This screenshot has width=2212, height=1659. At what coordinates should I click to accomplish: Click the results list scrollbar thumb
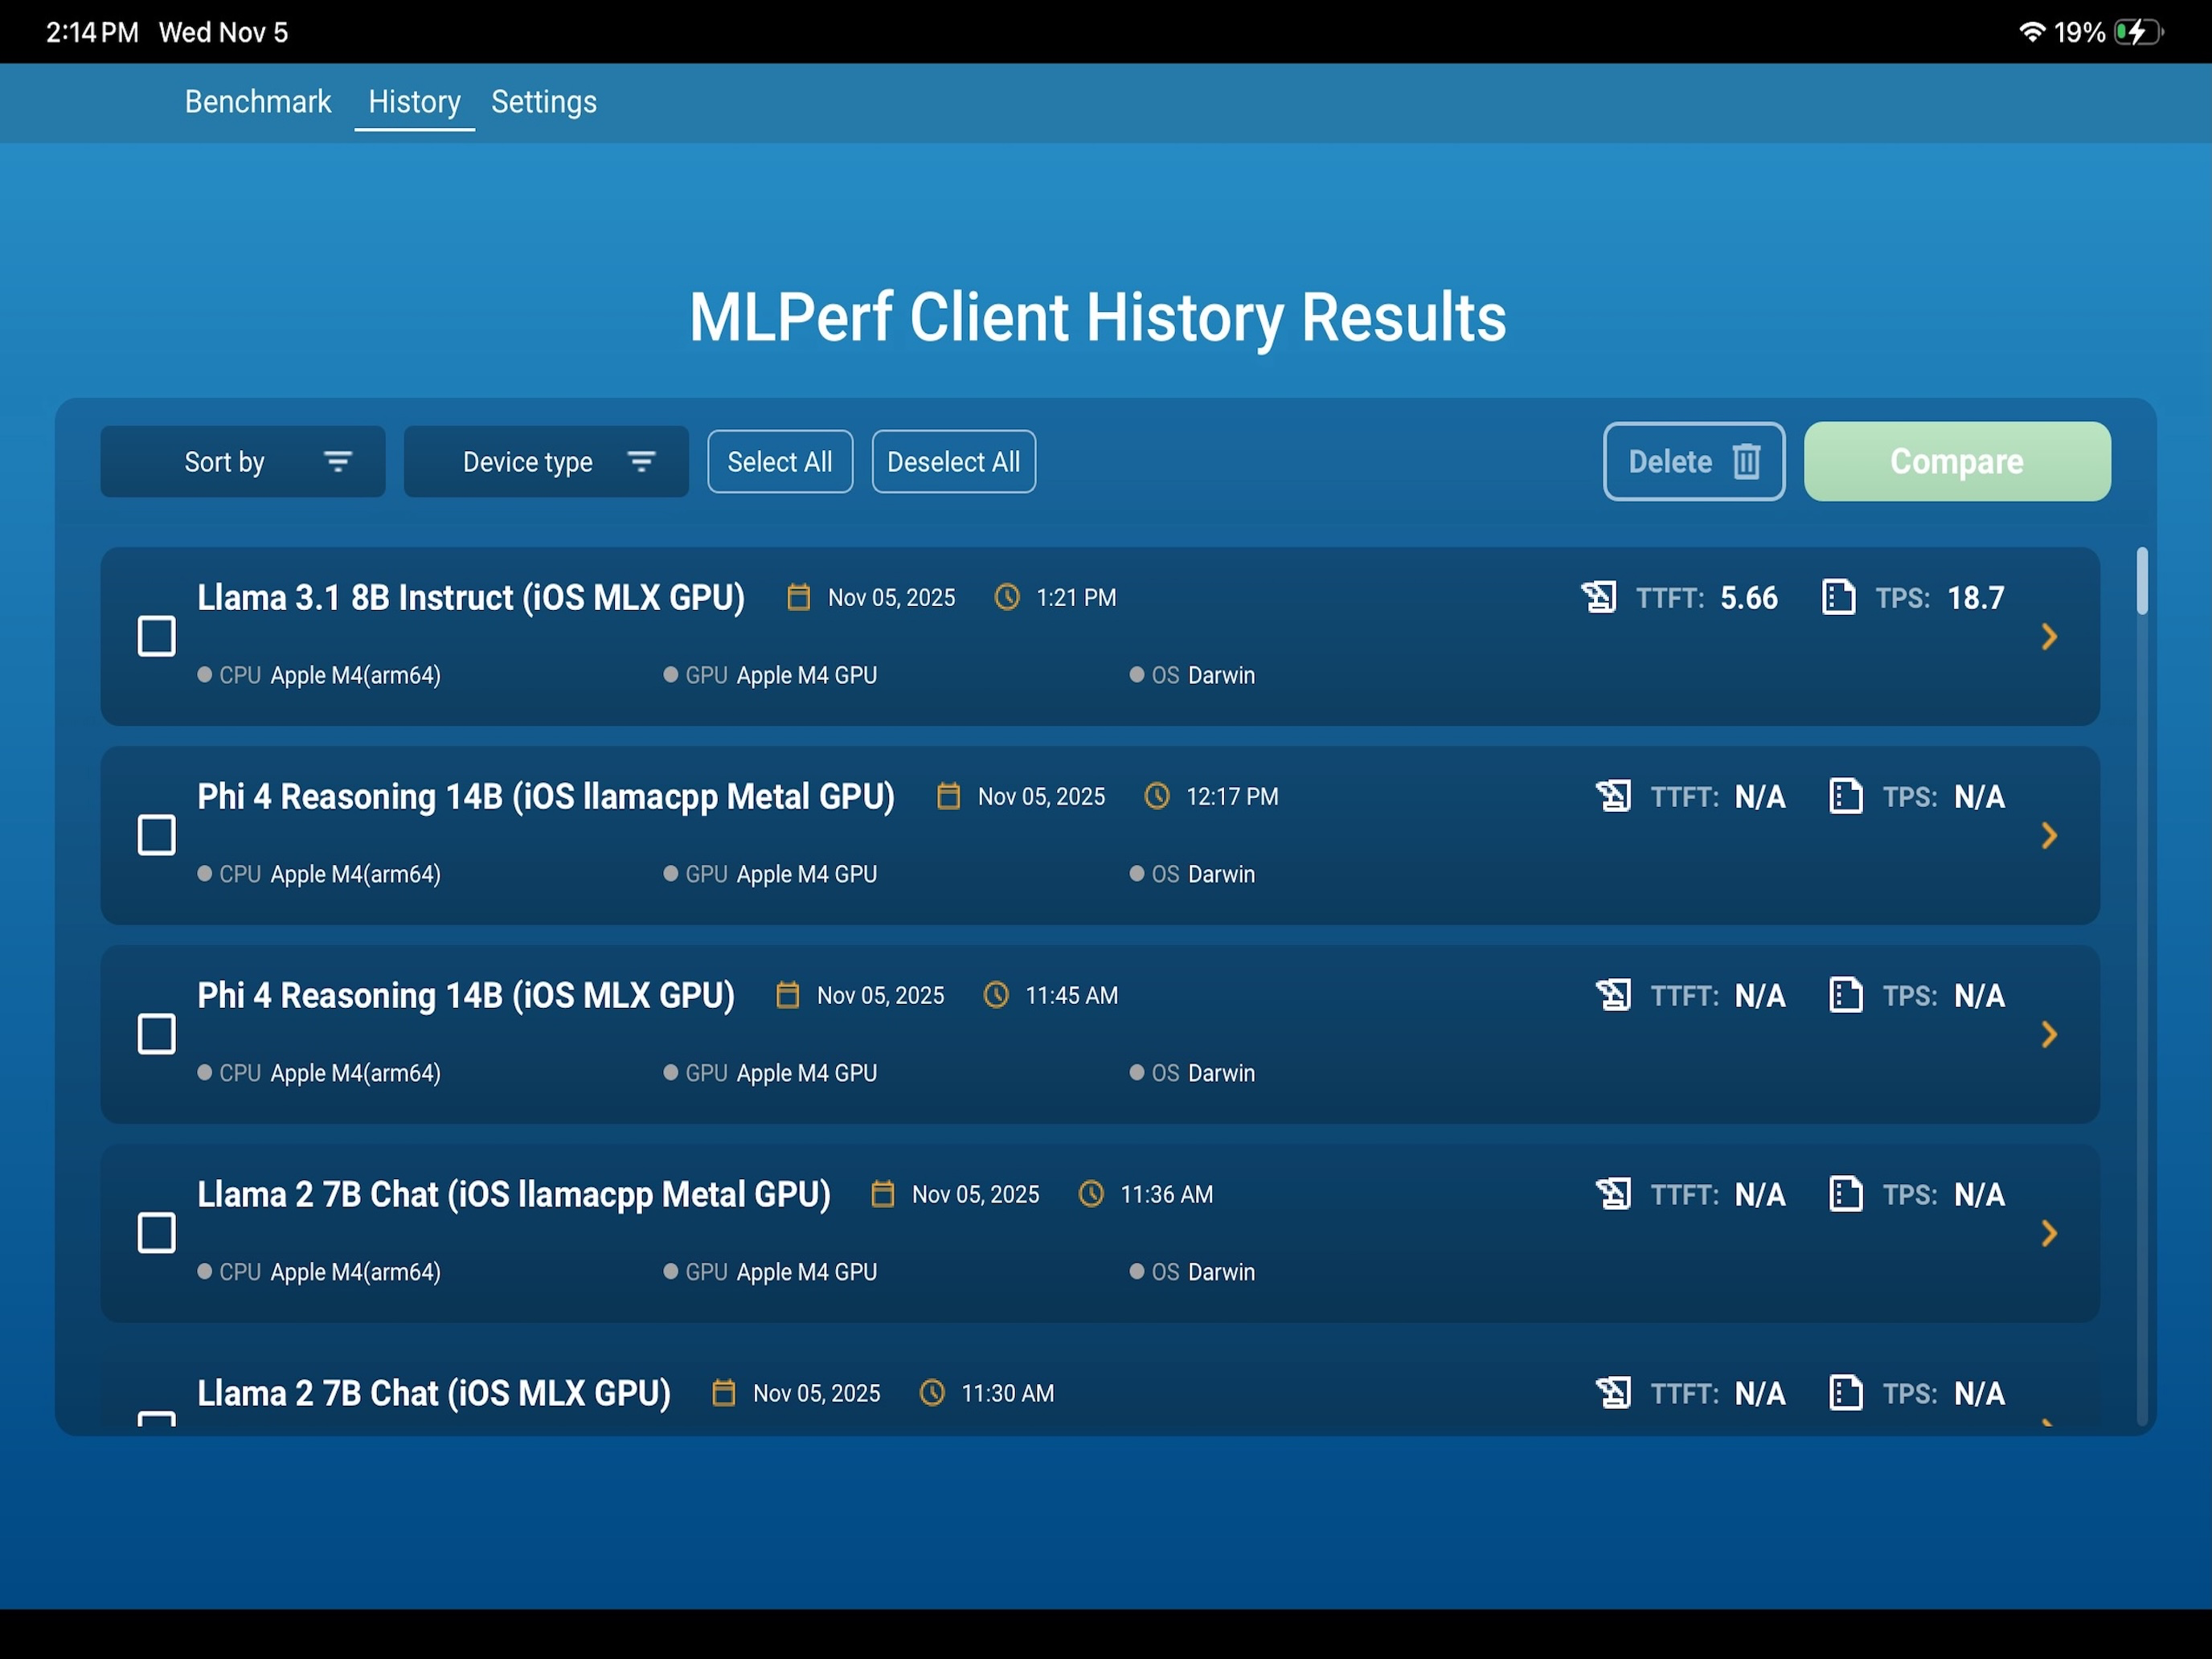[2142, 581]
